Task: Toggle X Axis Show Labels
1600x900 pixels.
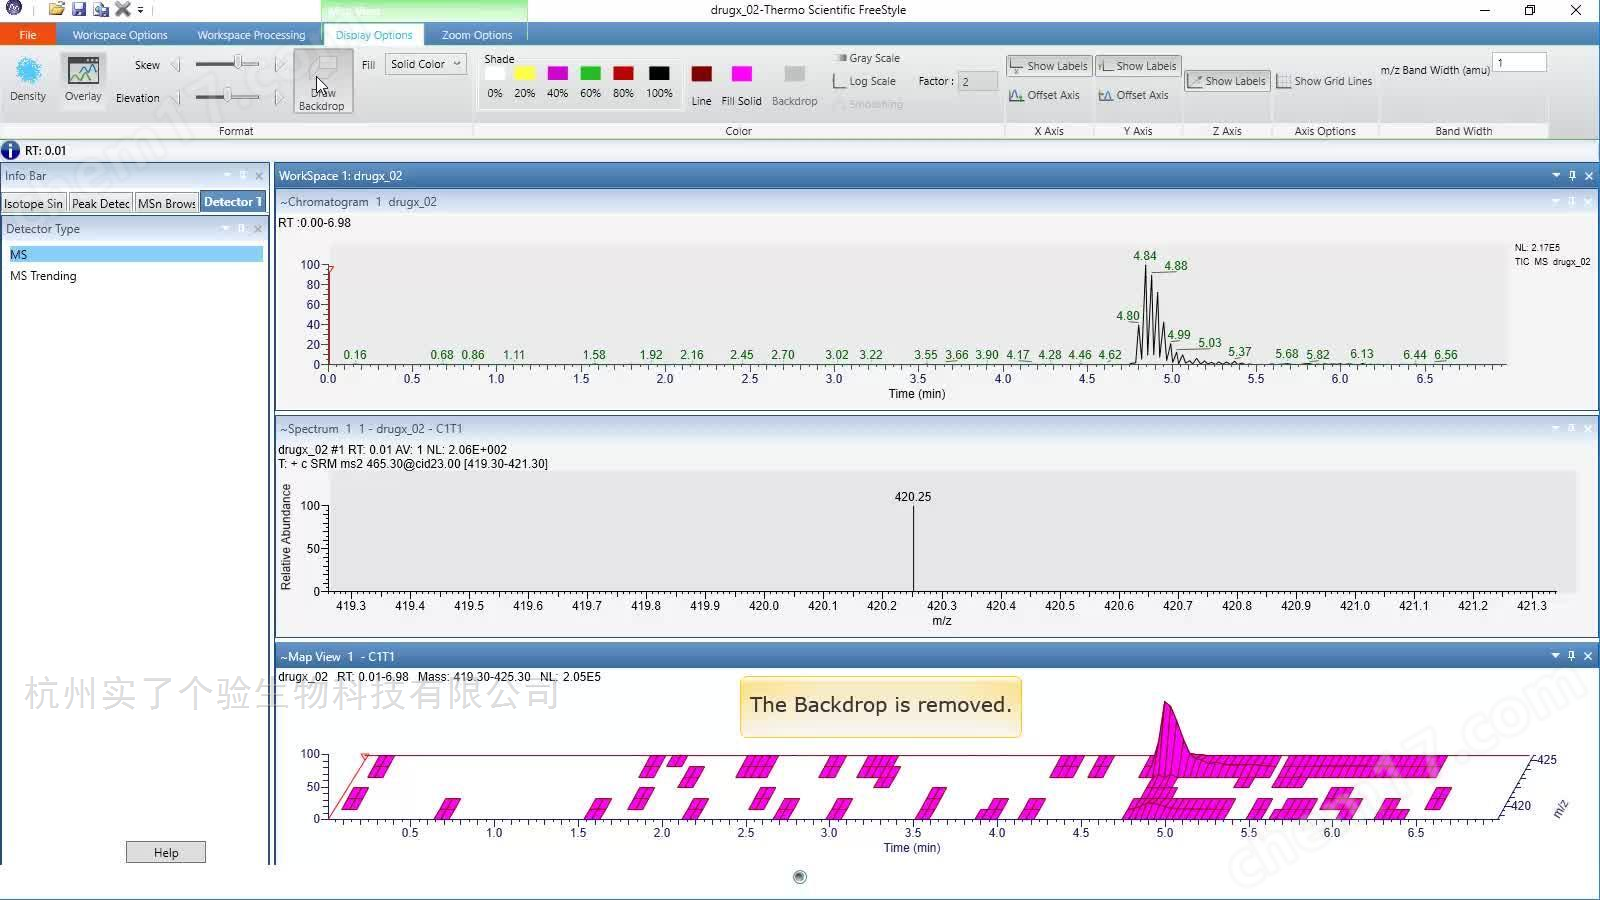Action: (1048, 66)
